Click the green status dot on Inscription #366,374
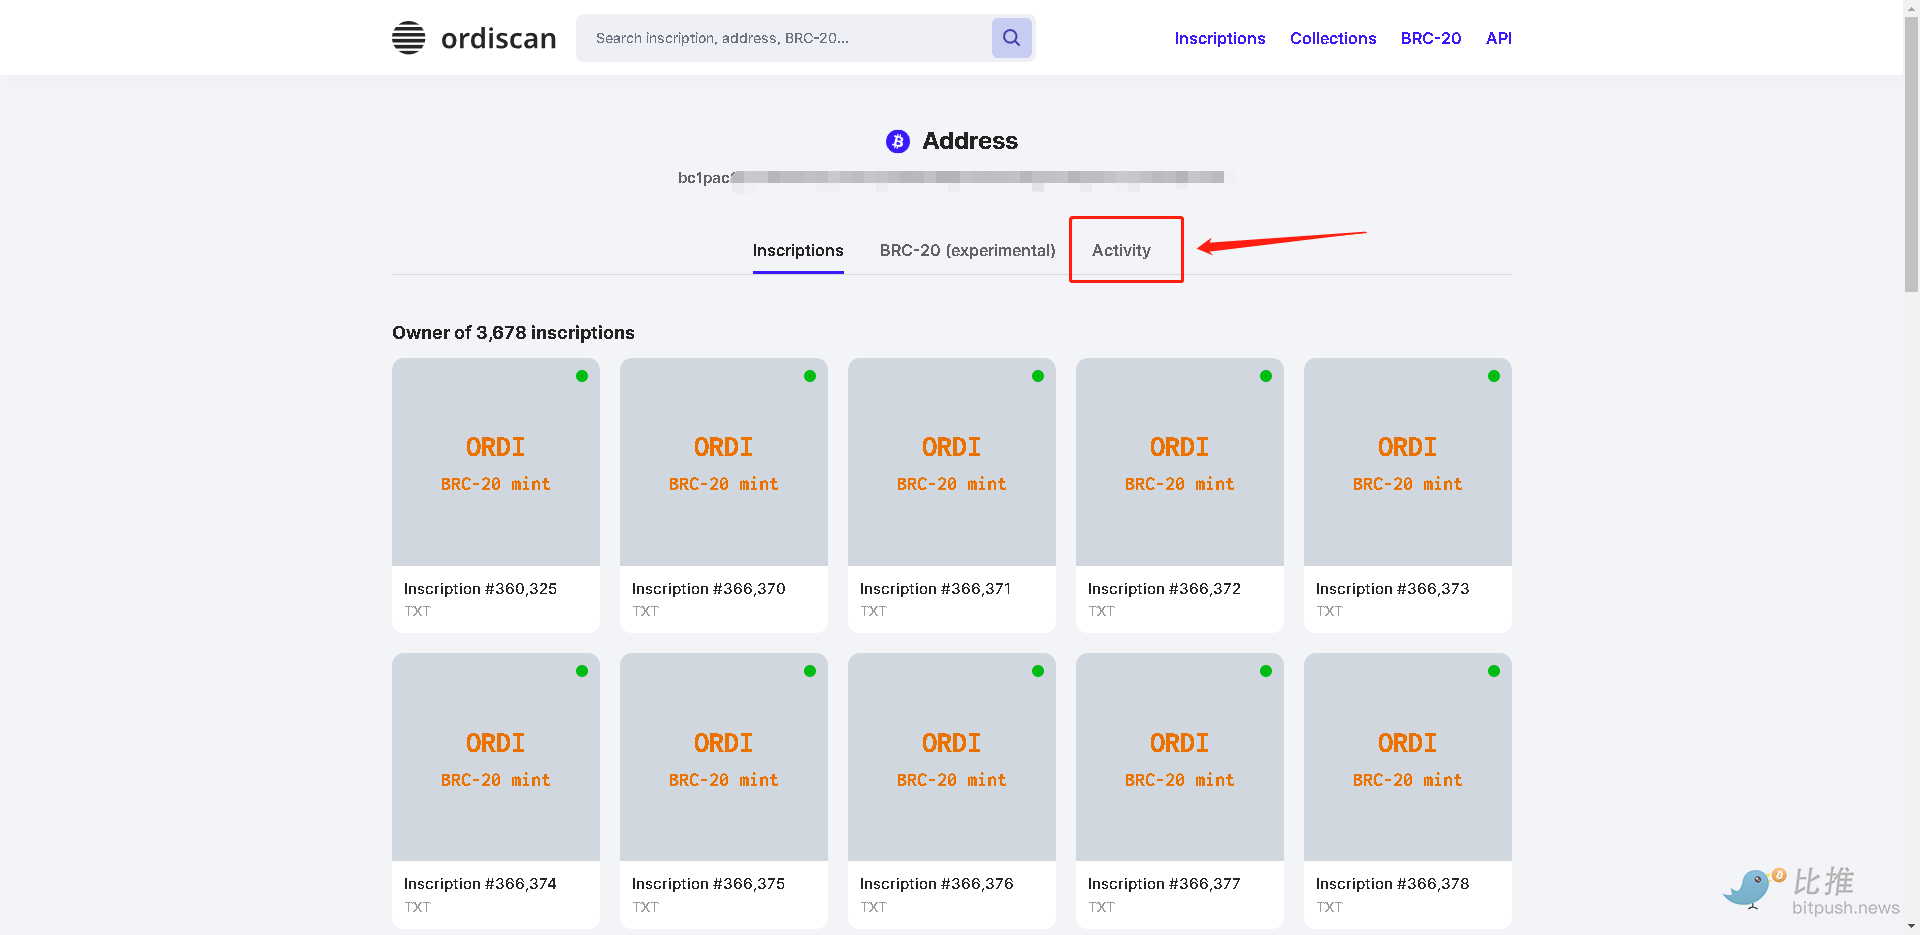Image resolution: width=1920 pixels, height=935 pixels. tap(582, 671)
